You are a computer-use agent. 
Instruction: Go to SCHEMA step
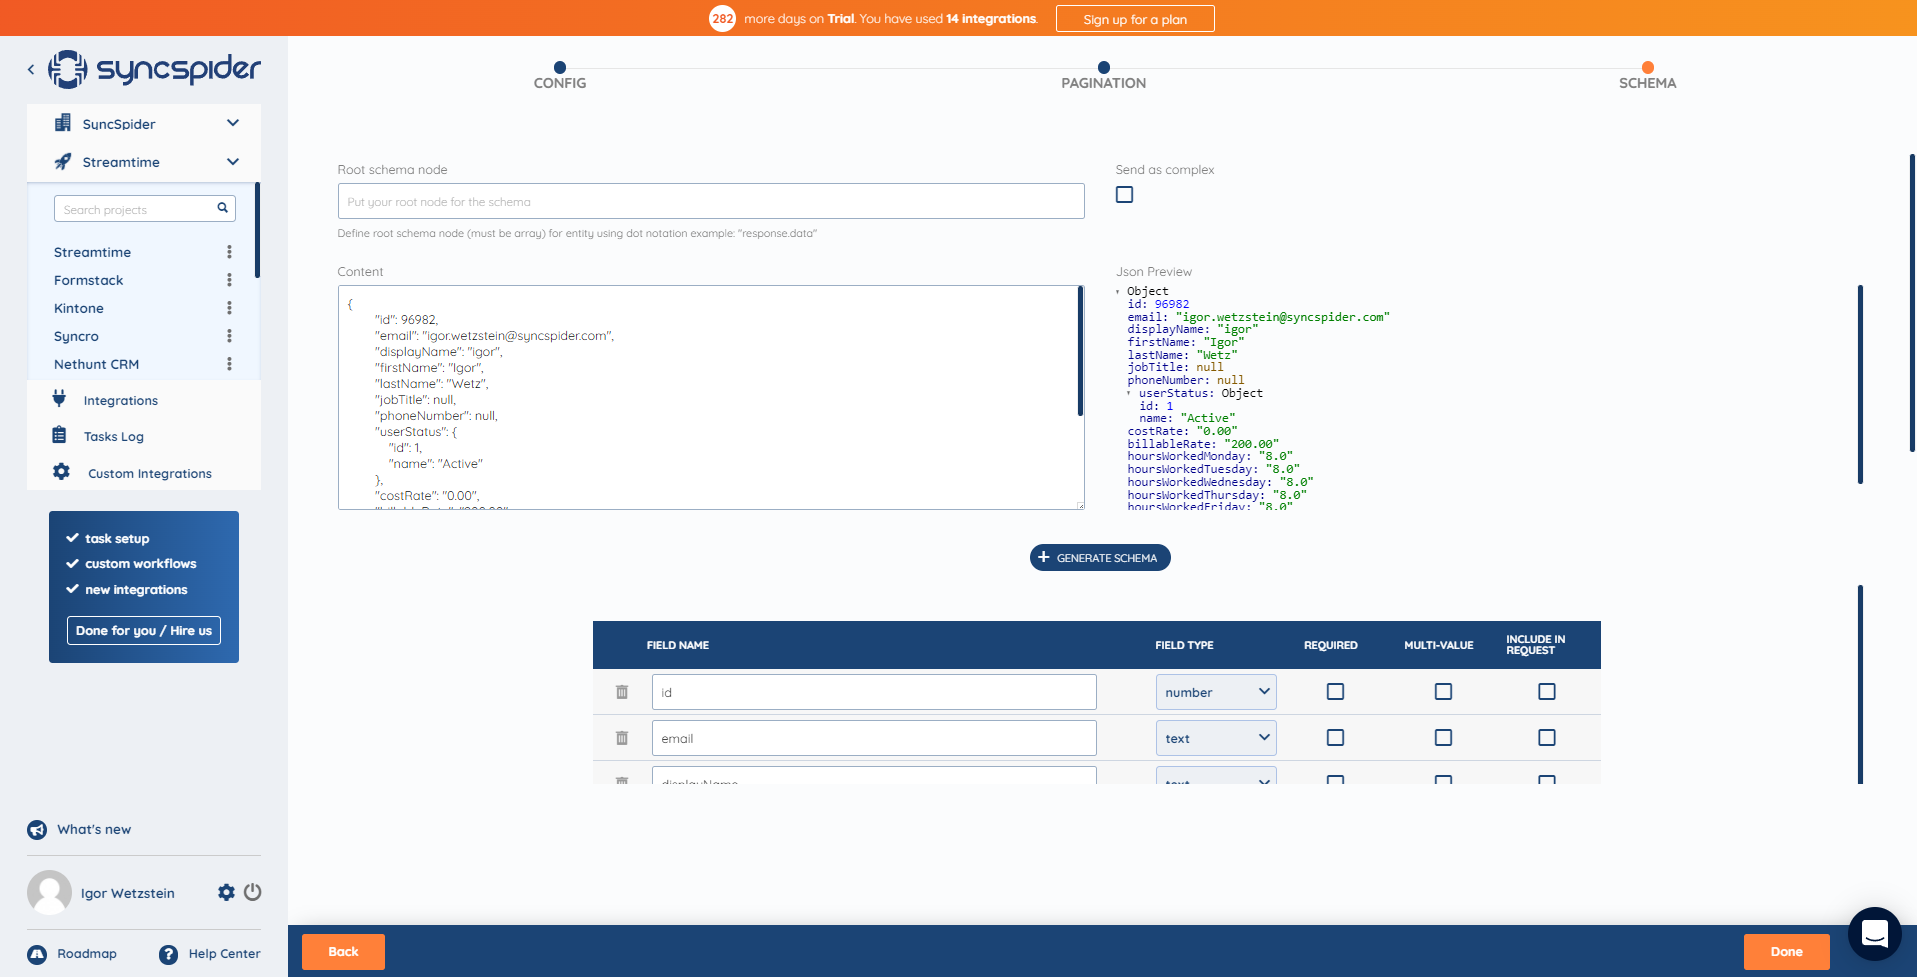(1648, 76)
